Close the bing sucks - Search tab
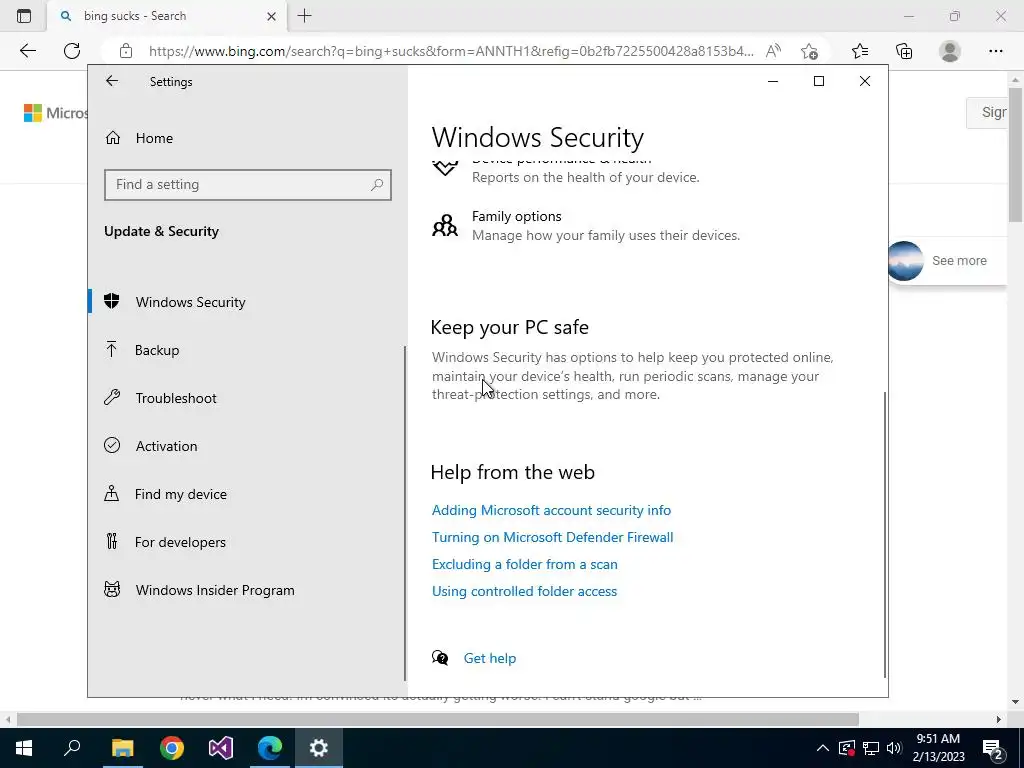Screen dimensions: 1024x768 (x=272, y=16)
